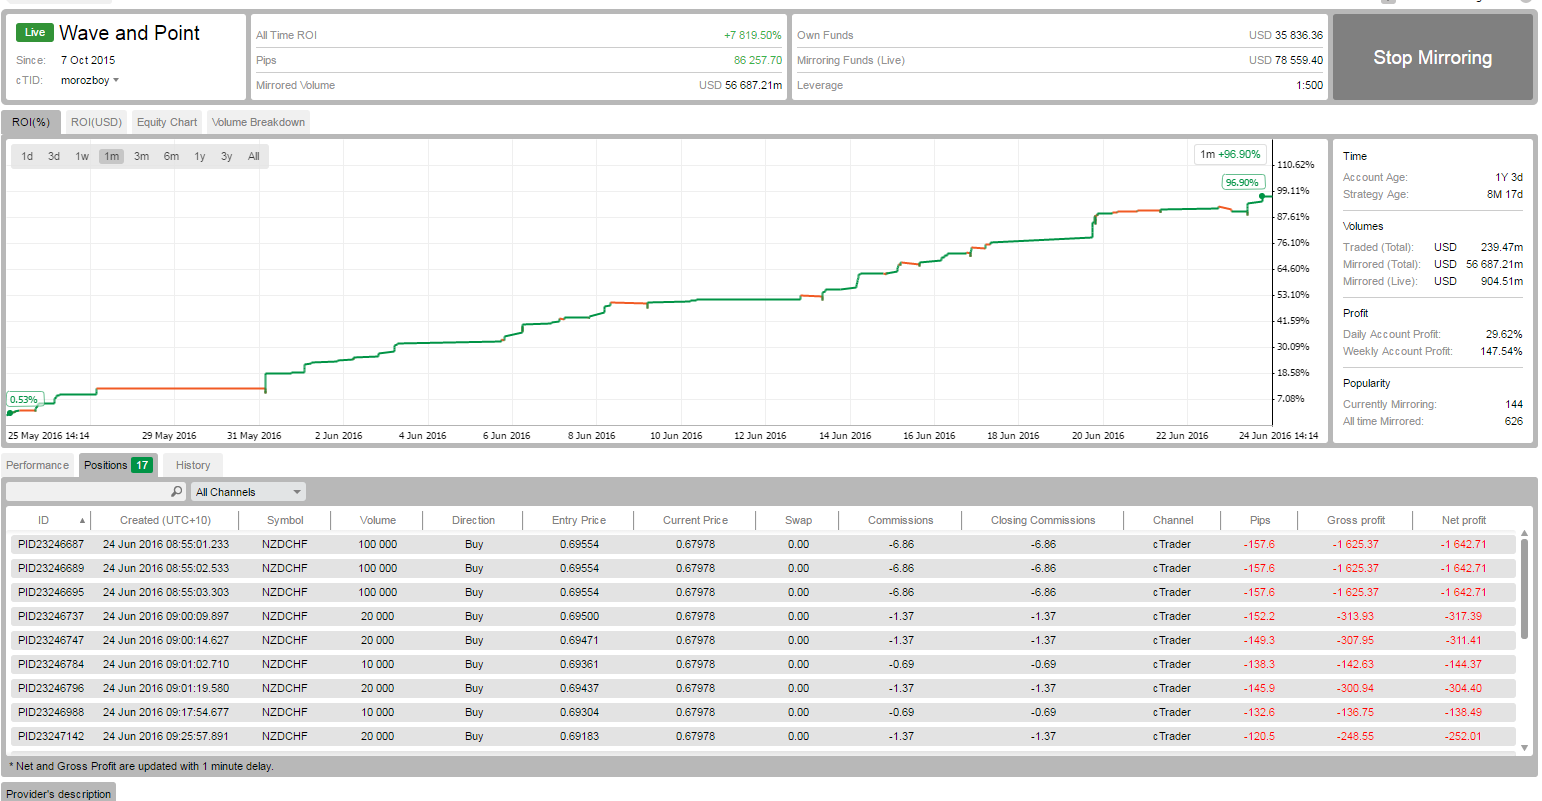The height and width of the screenshot is (801, 1542).
Task: Sort positions by the Net profit column
Action: pyautogui.click(x=1463, y=520)
